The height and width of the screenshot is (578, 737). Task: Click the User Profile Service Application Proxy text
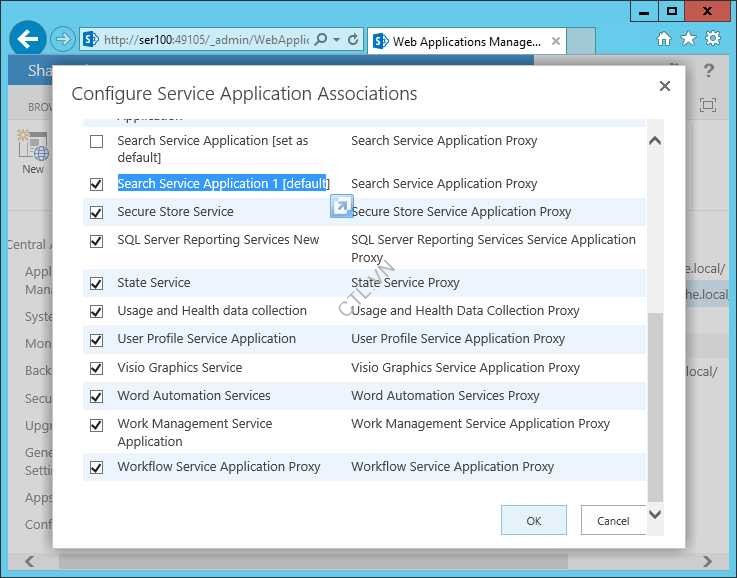[458, 339]
